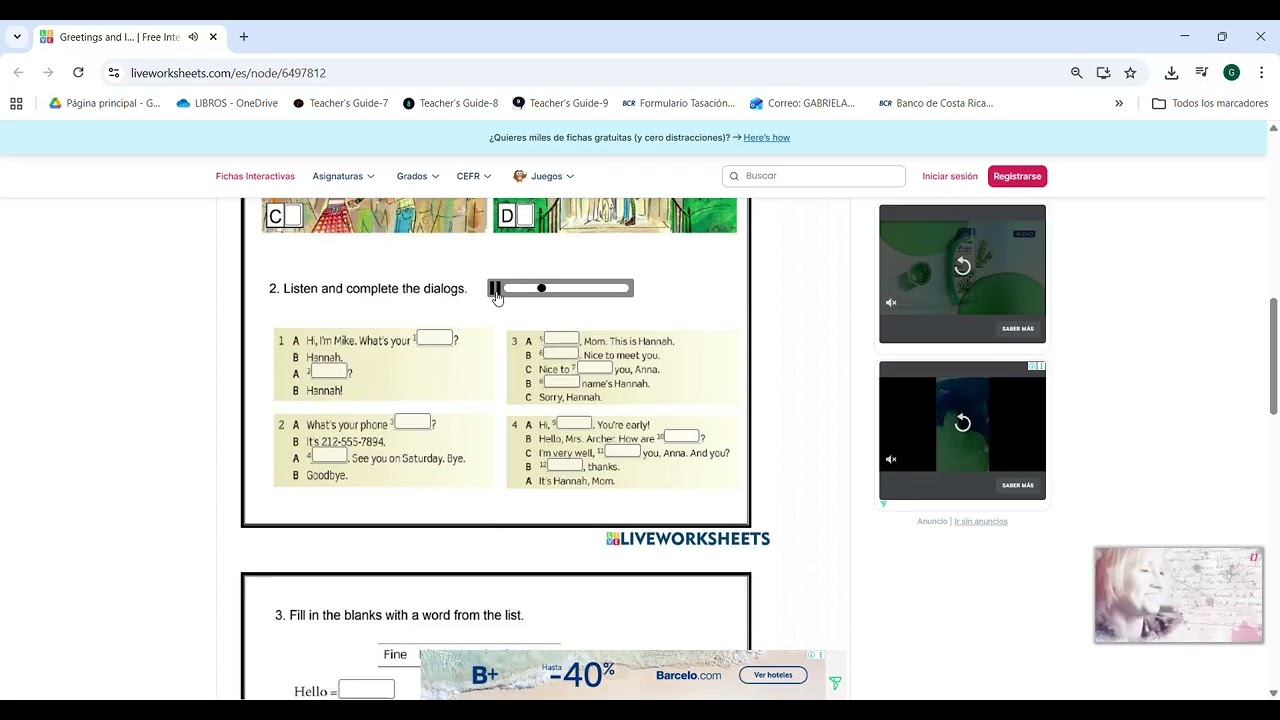Image resolution: width=1280 pixels, height=720 pixels.
Task: Click blank 3 after your phone
Action: click(x=413, y=422)
